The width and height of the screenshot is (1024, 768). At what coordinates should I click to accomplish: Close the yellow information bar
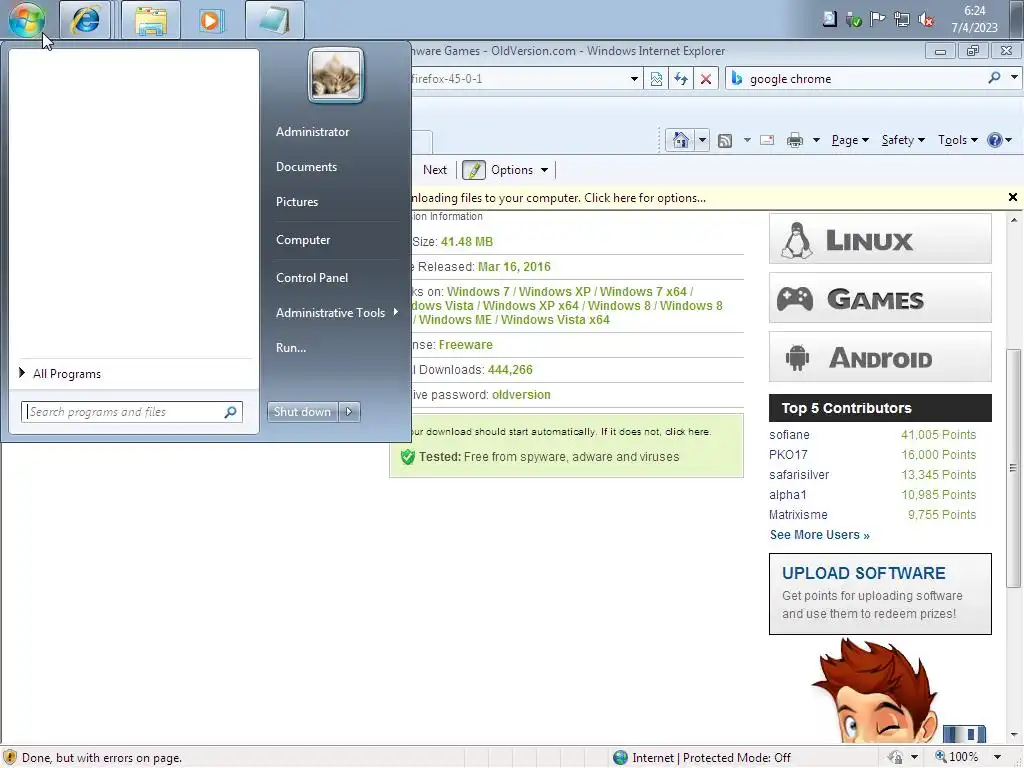(x=1013, y=197)
